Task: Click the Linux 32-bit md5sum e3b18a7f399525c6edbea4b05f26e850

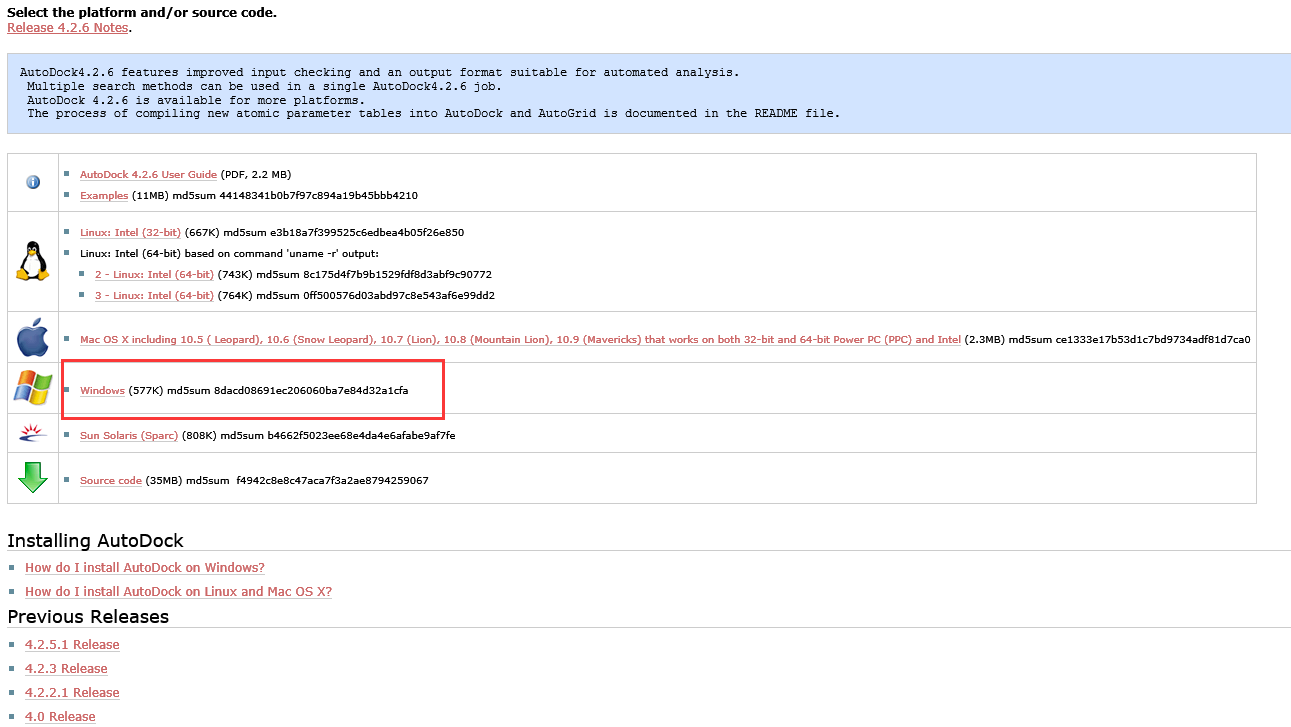Action: [x=343, y=233]
